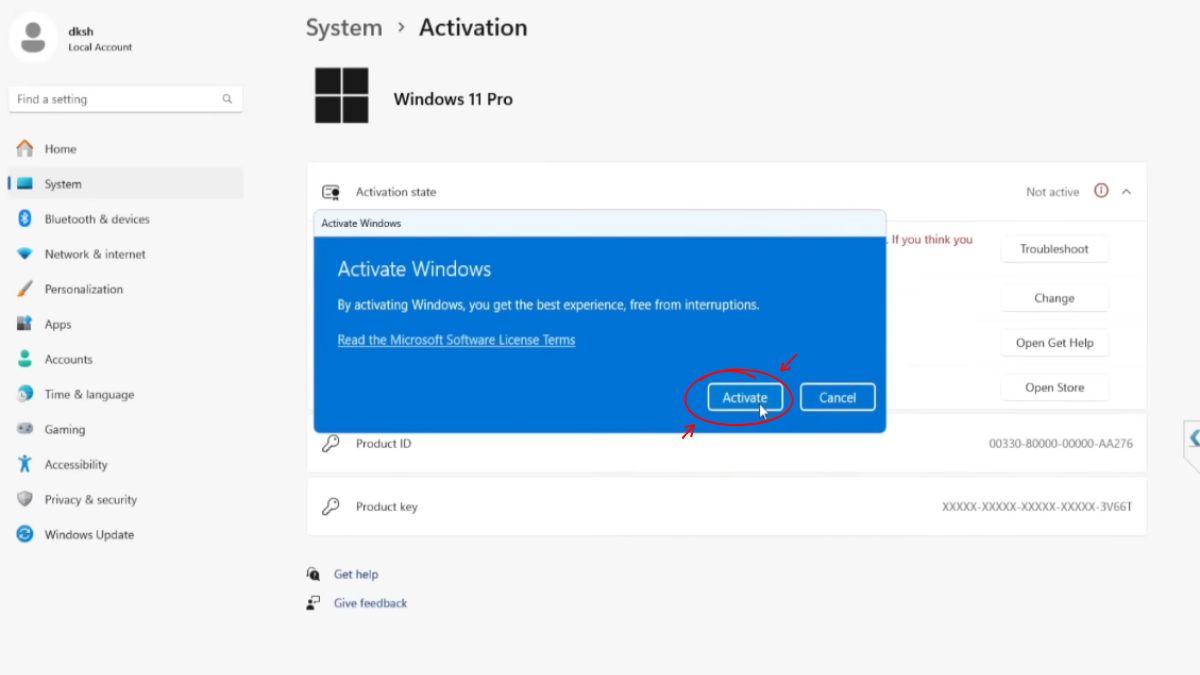Image resolution: width=1200 pixels, height=675 pixels.
Task: Collapse the Activation state section chevron
Action: click(x=1126, y=191)
